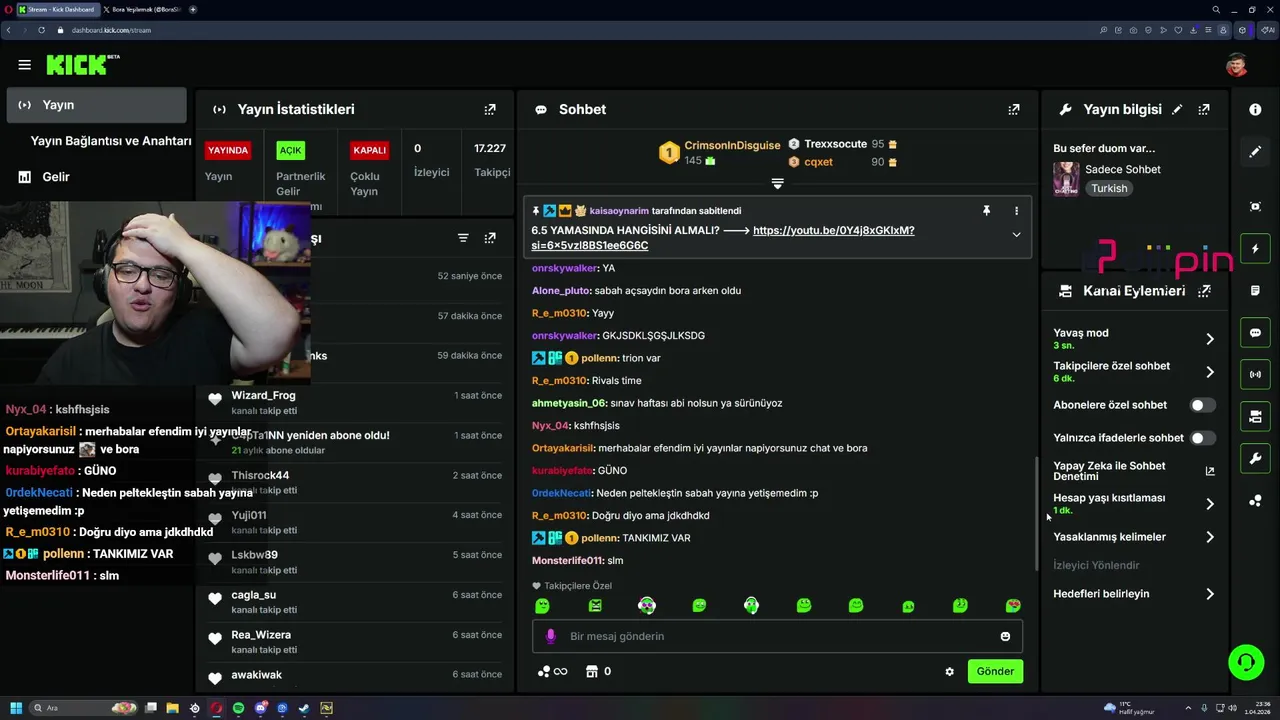Click the pin icon on pinned message
Image resolution: width=1280 pixels, height=720 pixels.
(x=986, y=211)
